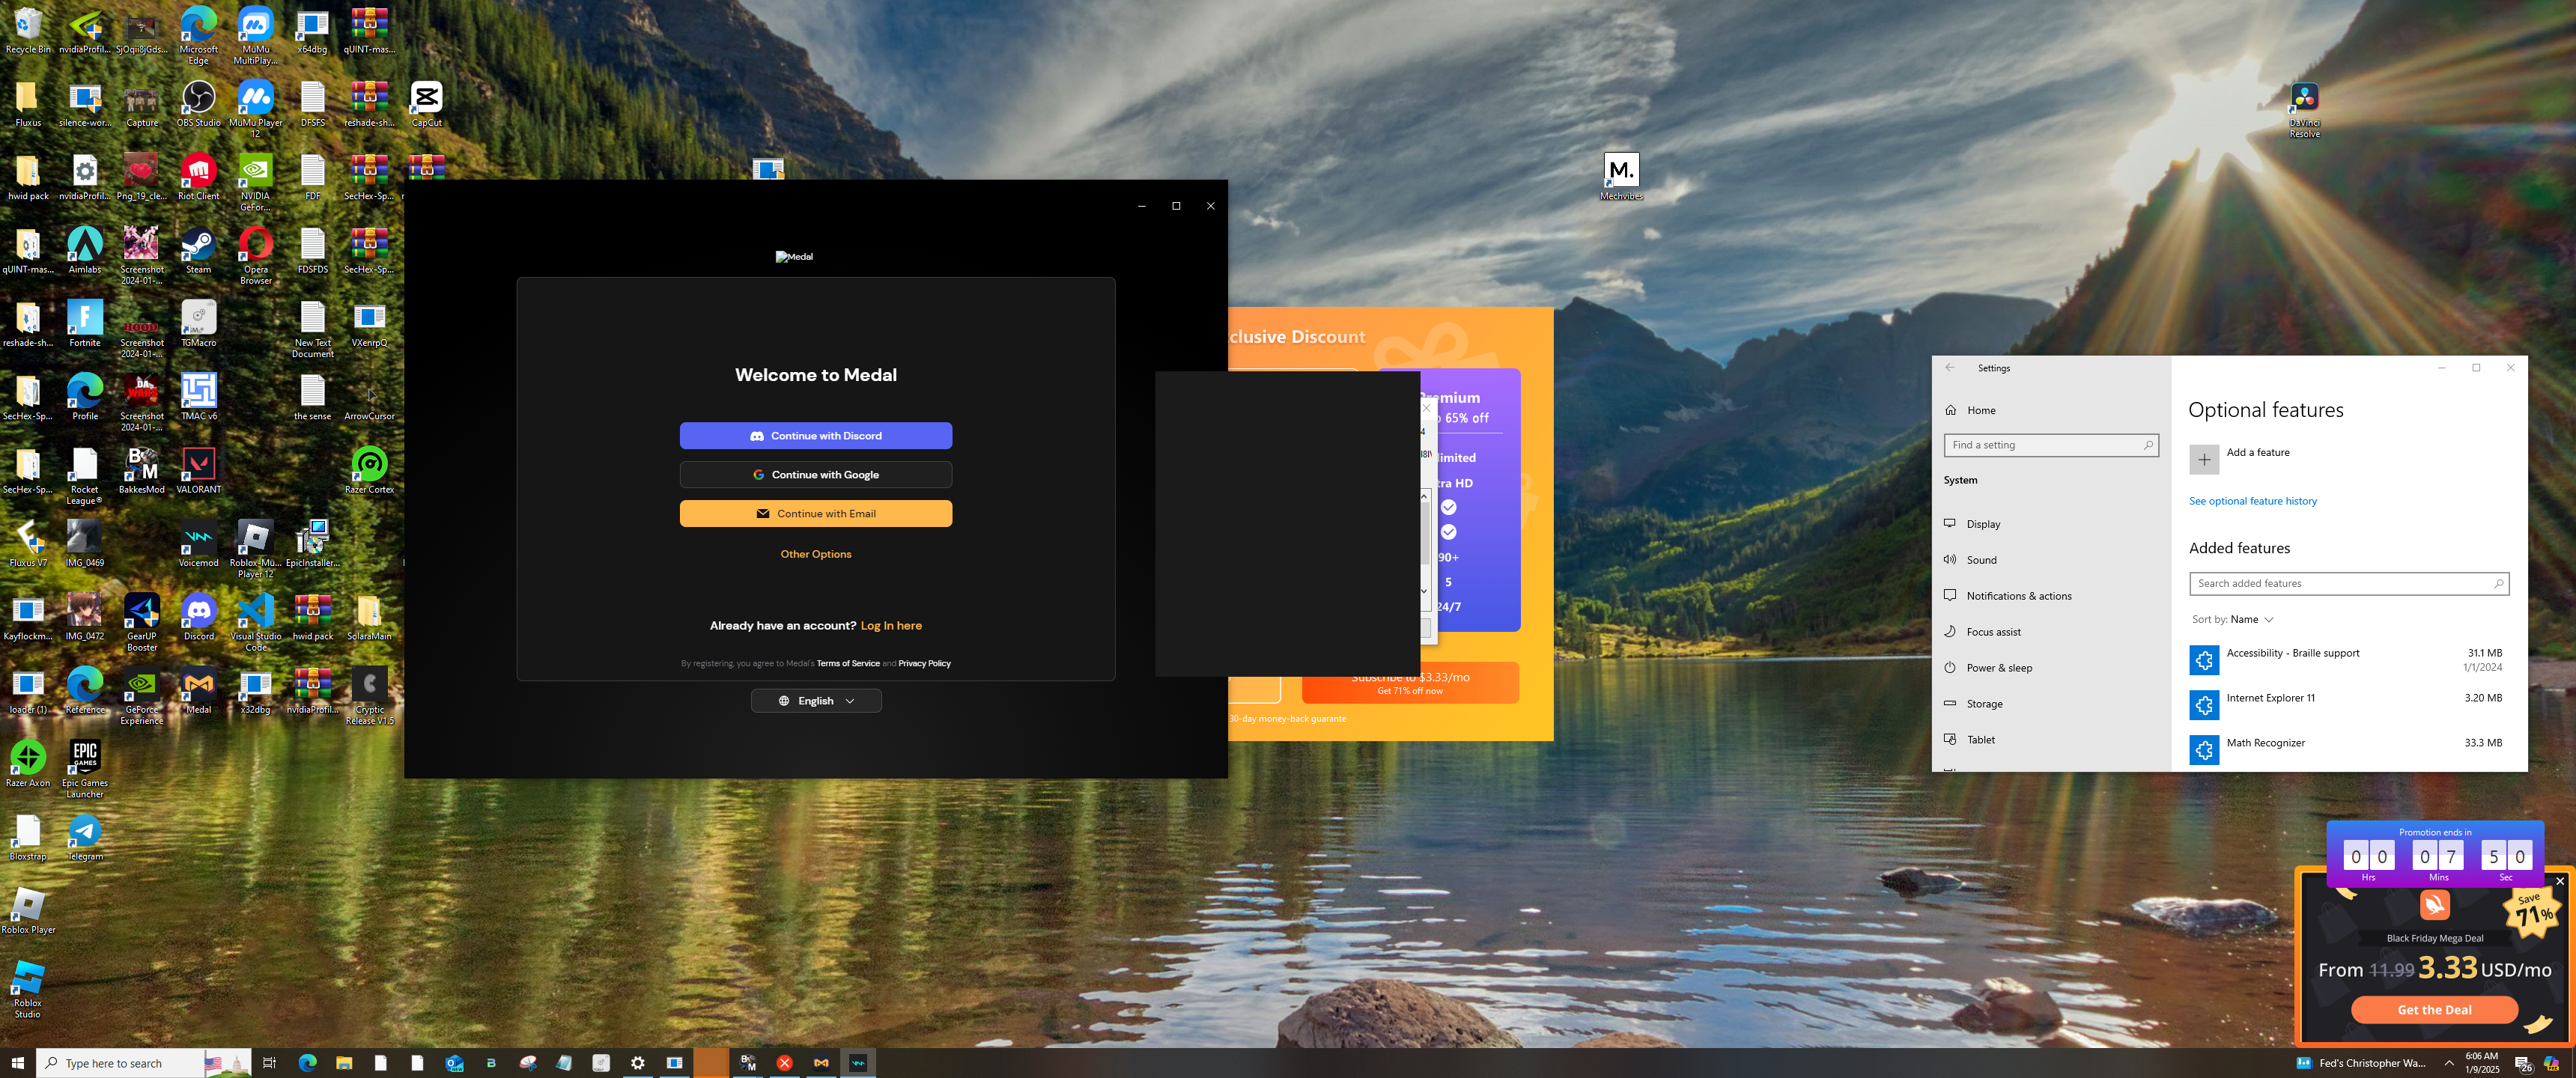Open OBS Studio desktop icon
The width and height of the screenshot is (2576, 1078).
198,99
